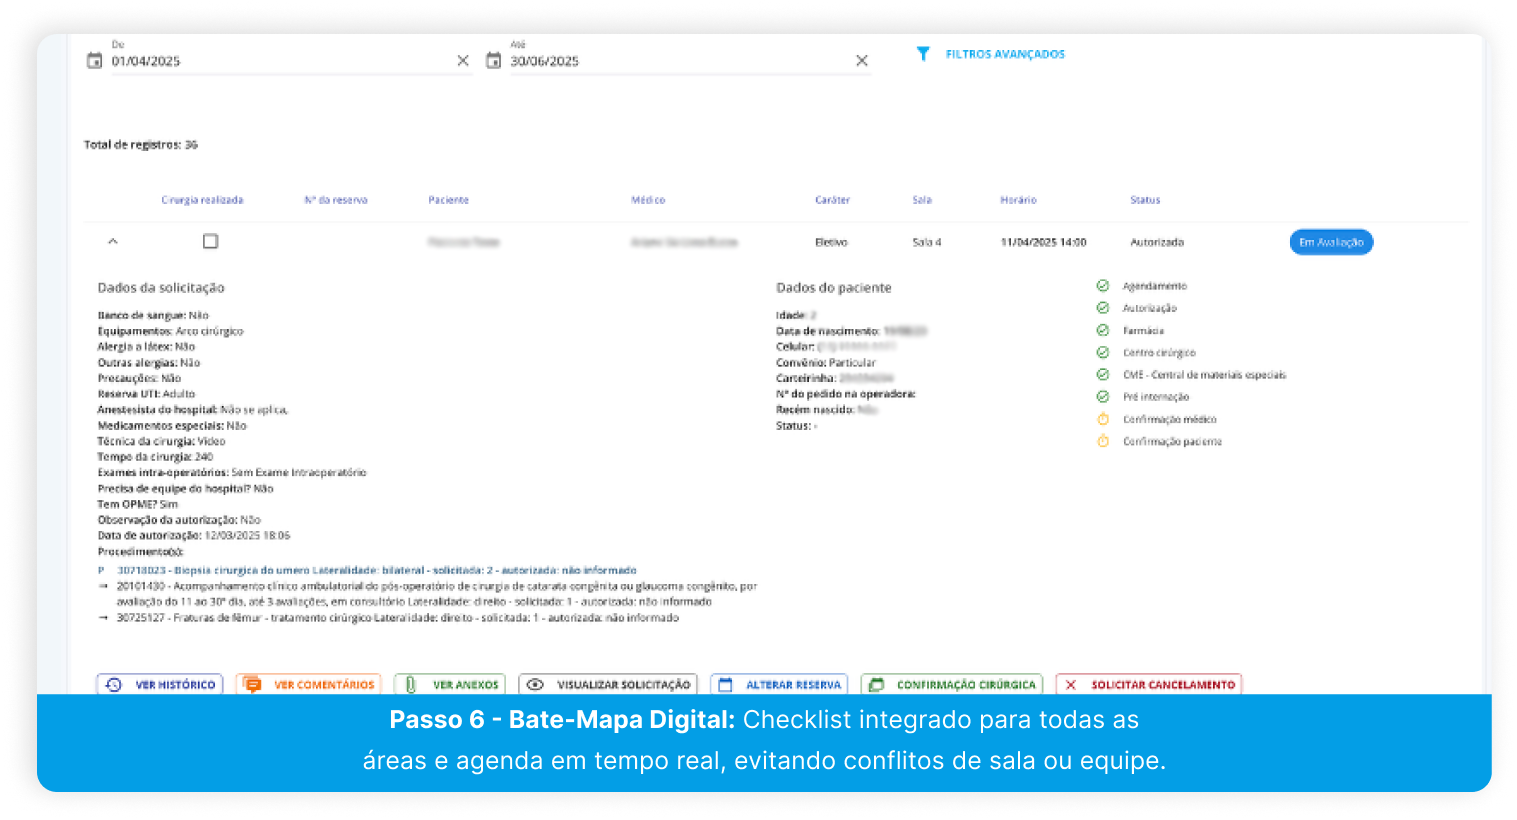The image size is (1517, 820).
Task: Click Confirmação paciente pending clock icon
Action: [1103, 441]
